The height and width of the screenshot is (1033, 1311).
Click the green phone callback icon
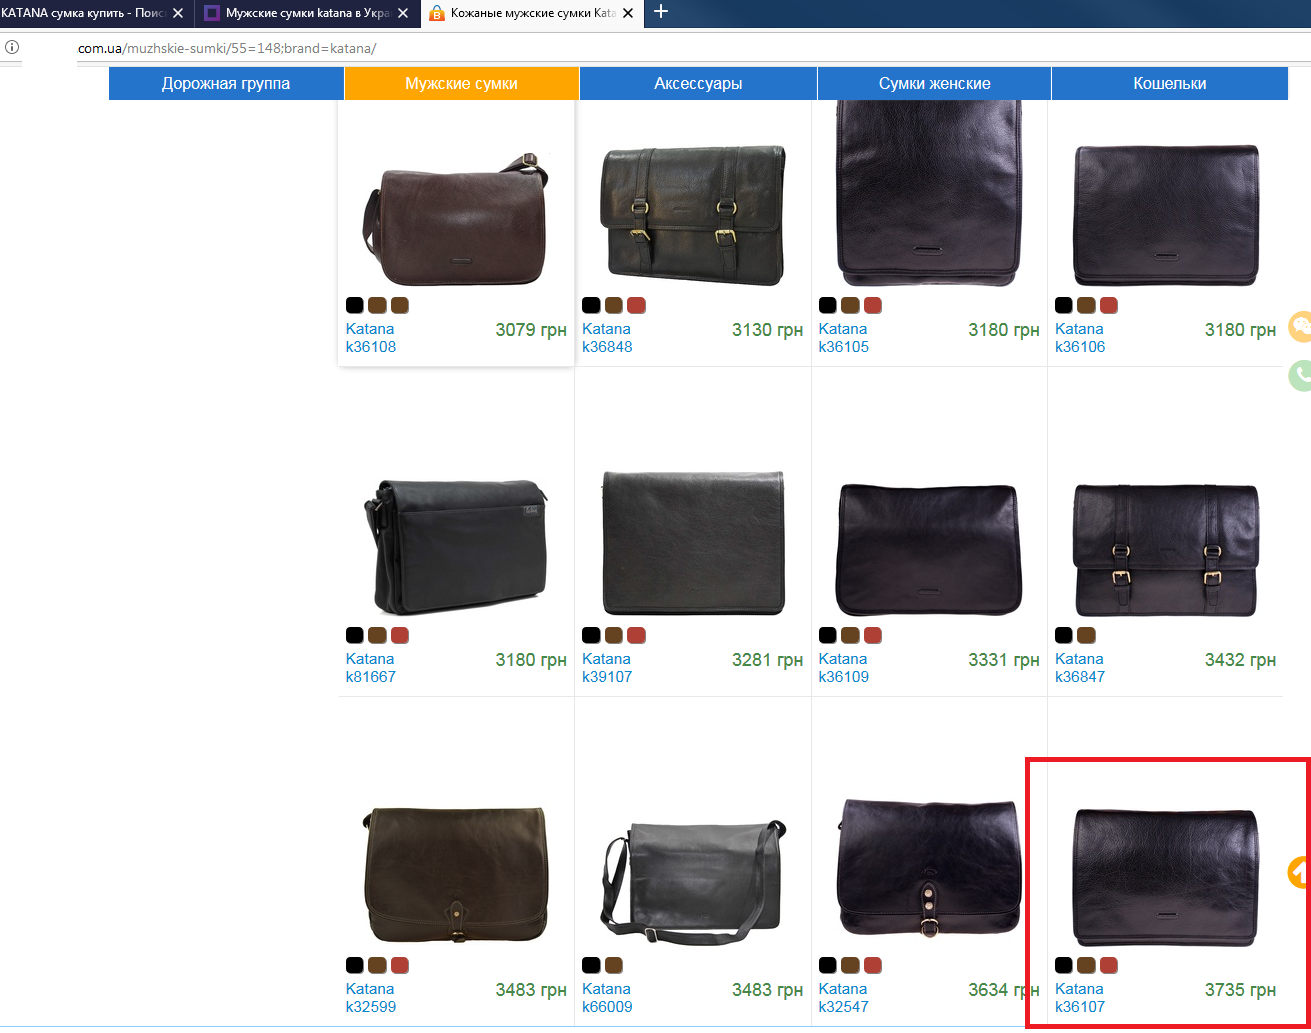1300,375
